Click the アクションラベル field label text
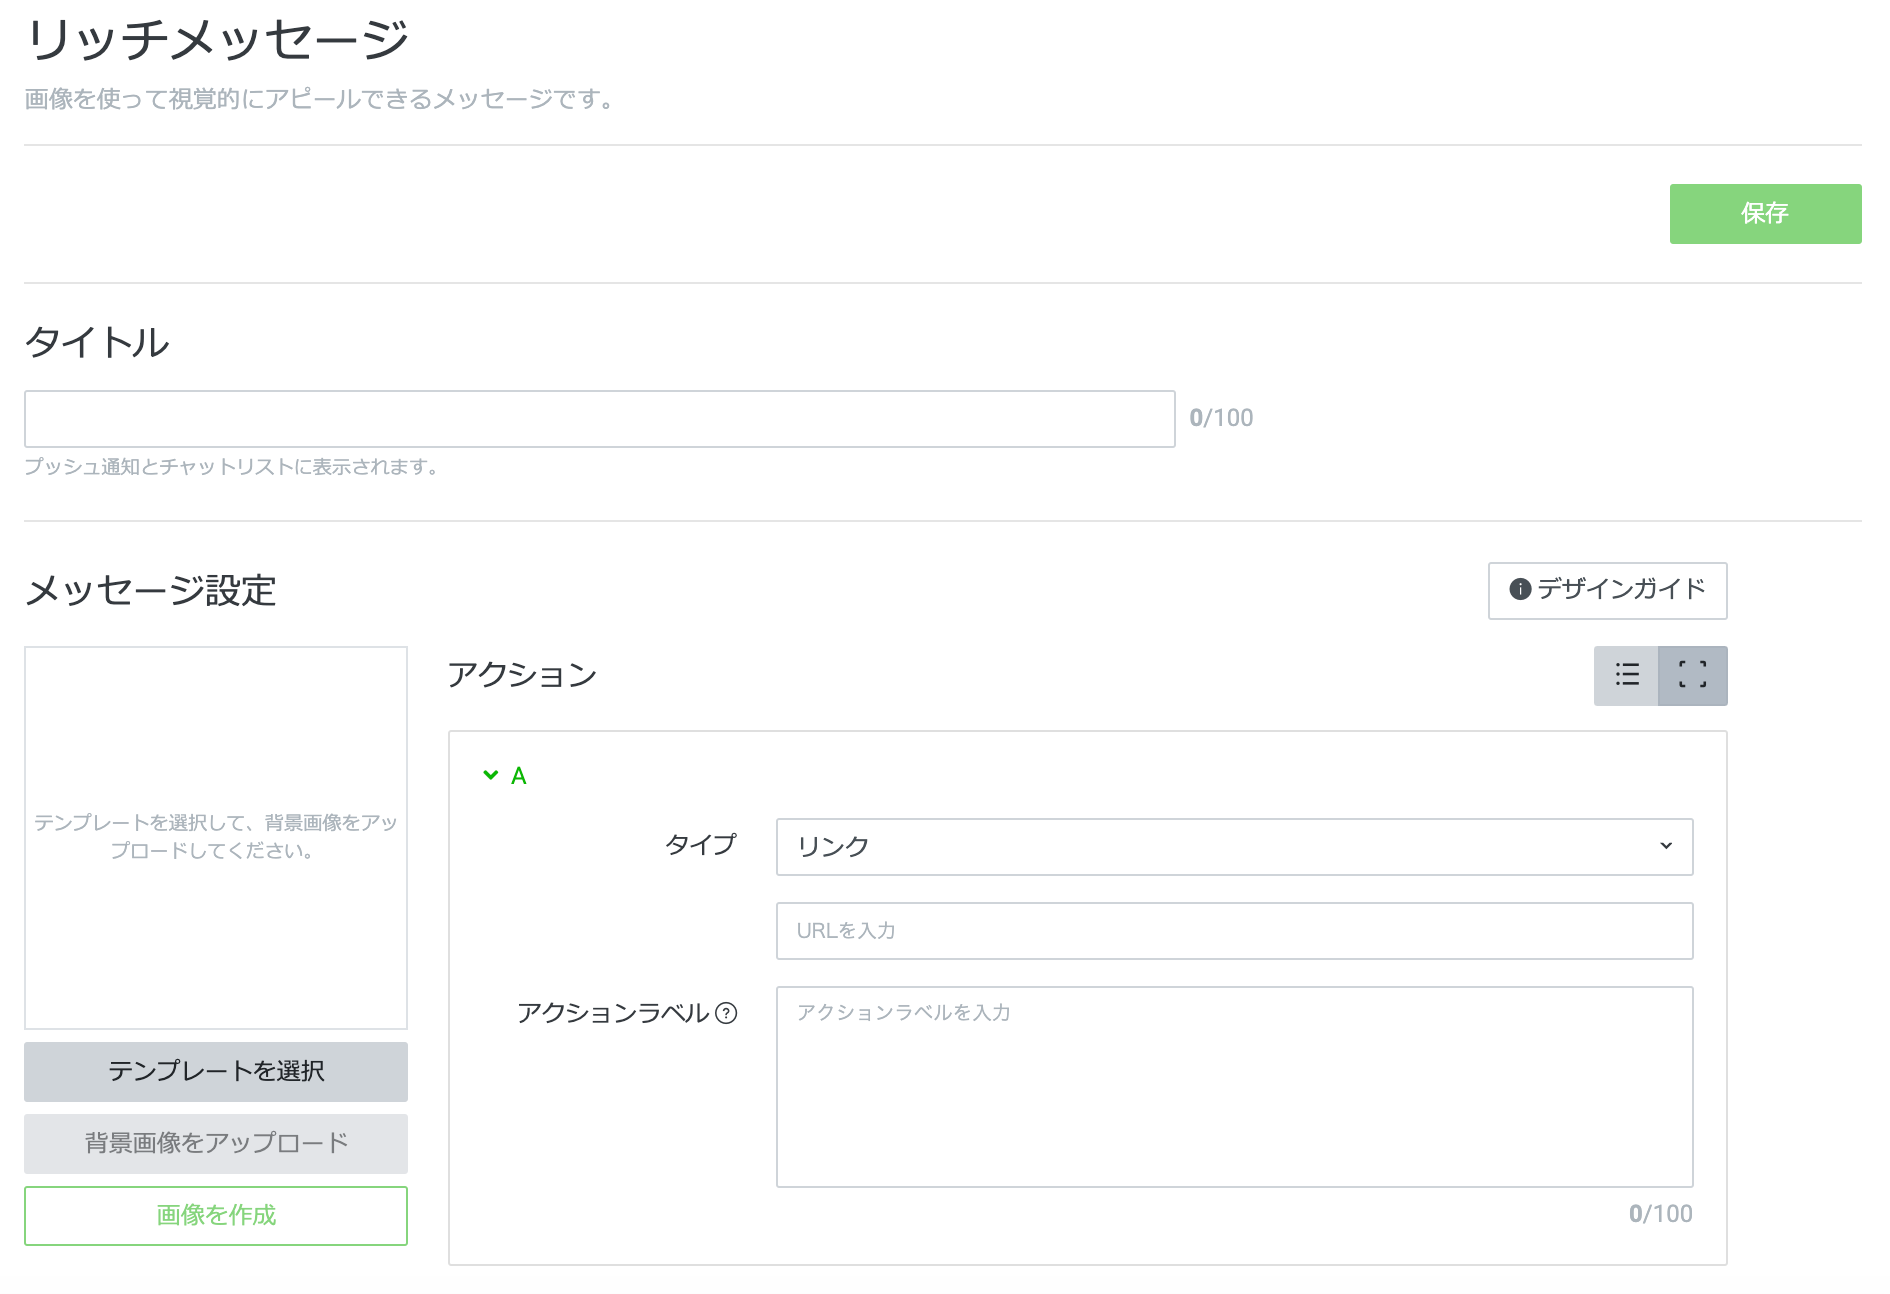This screenshot has height=1294, width=1890. tap(612, 1013)
